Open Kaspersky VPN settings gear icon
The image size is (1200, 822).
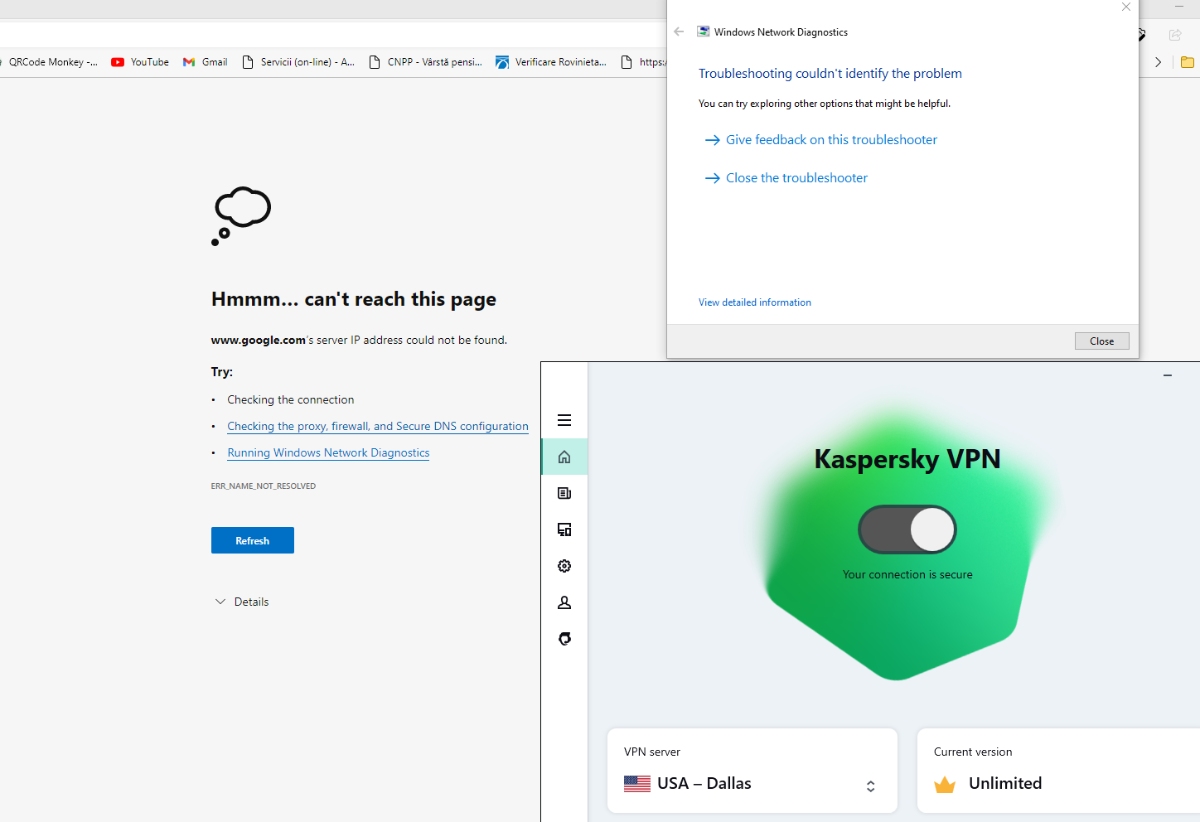click(564, 566)
